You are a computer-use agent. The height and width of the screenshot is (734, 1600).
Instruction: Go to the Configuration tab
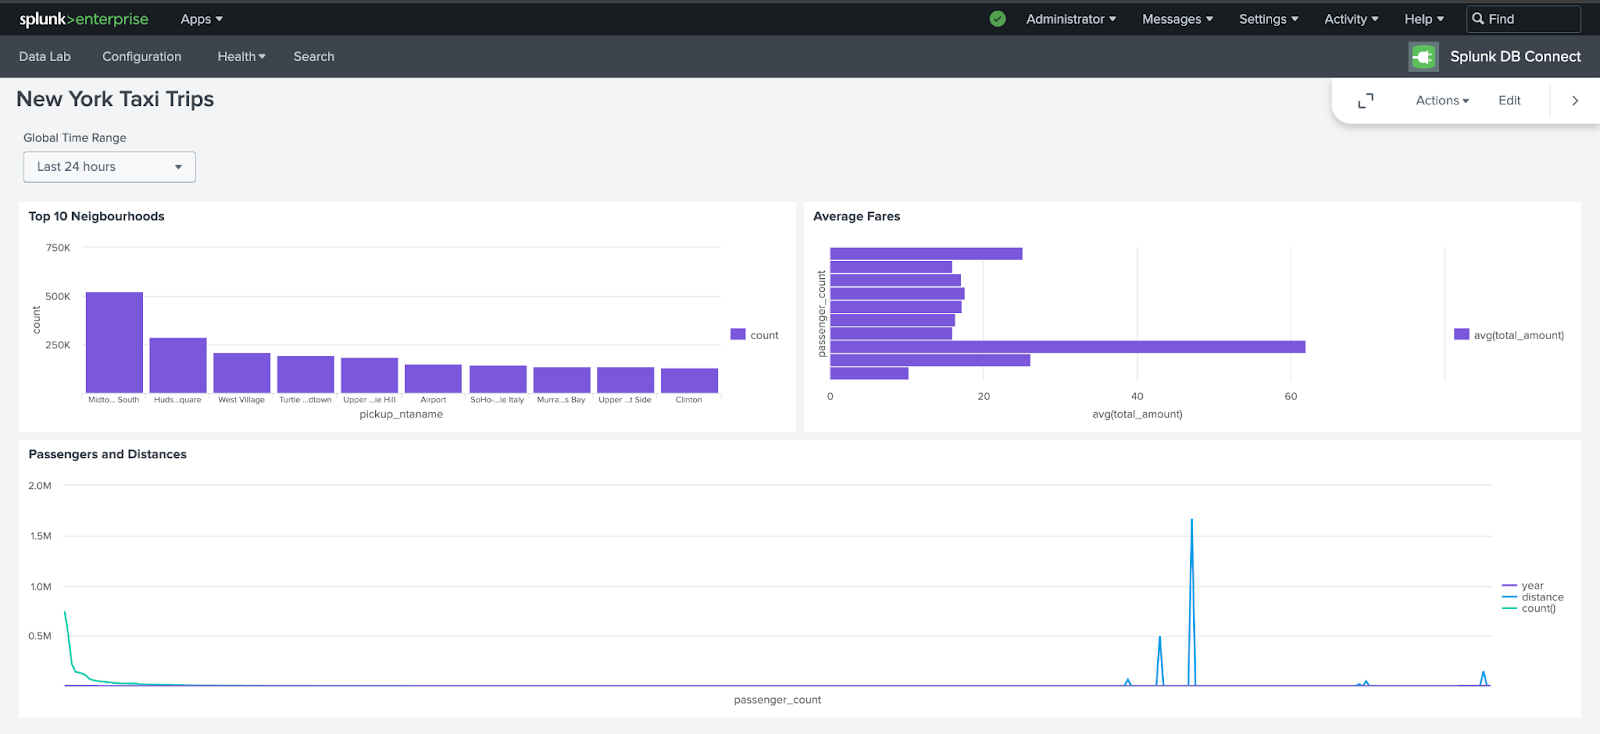(x=142, y=57)
